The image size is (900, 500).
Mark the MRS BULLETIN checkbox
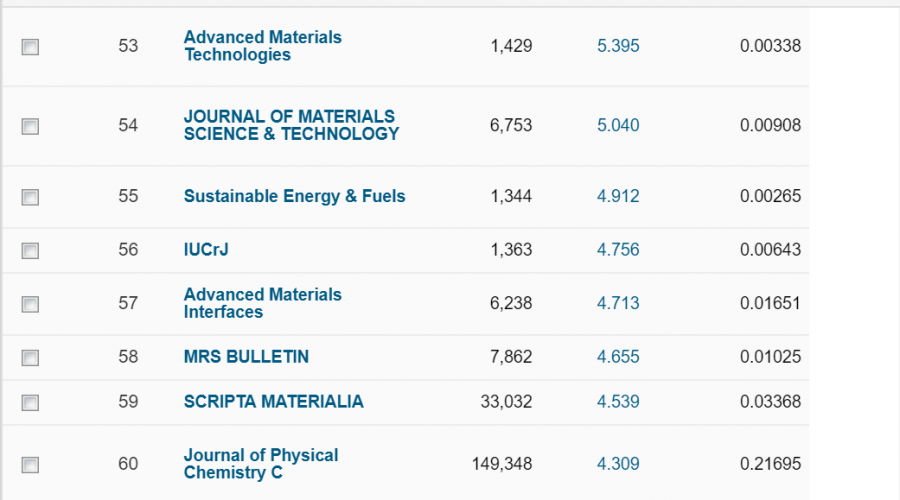31,357
